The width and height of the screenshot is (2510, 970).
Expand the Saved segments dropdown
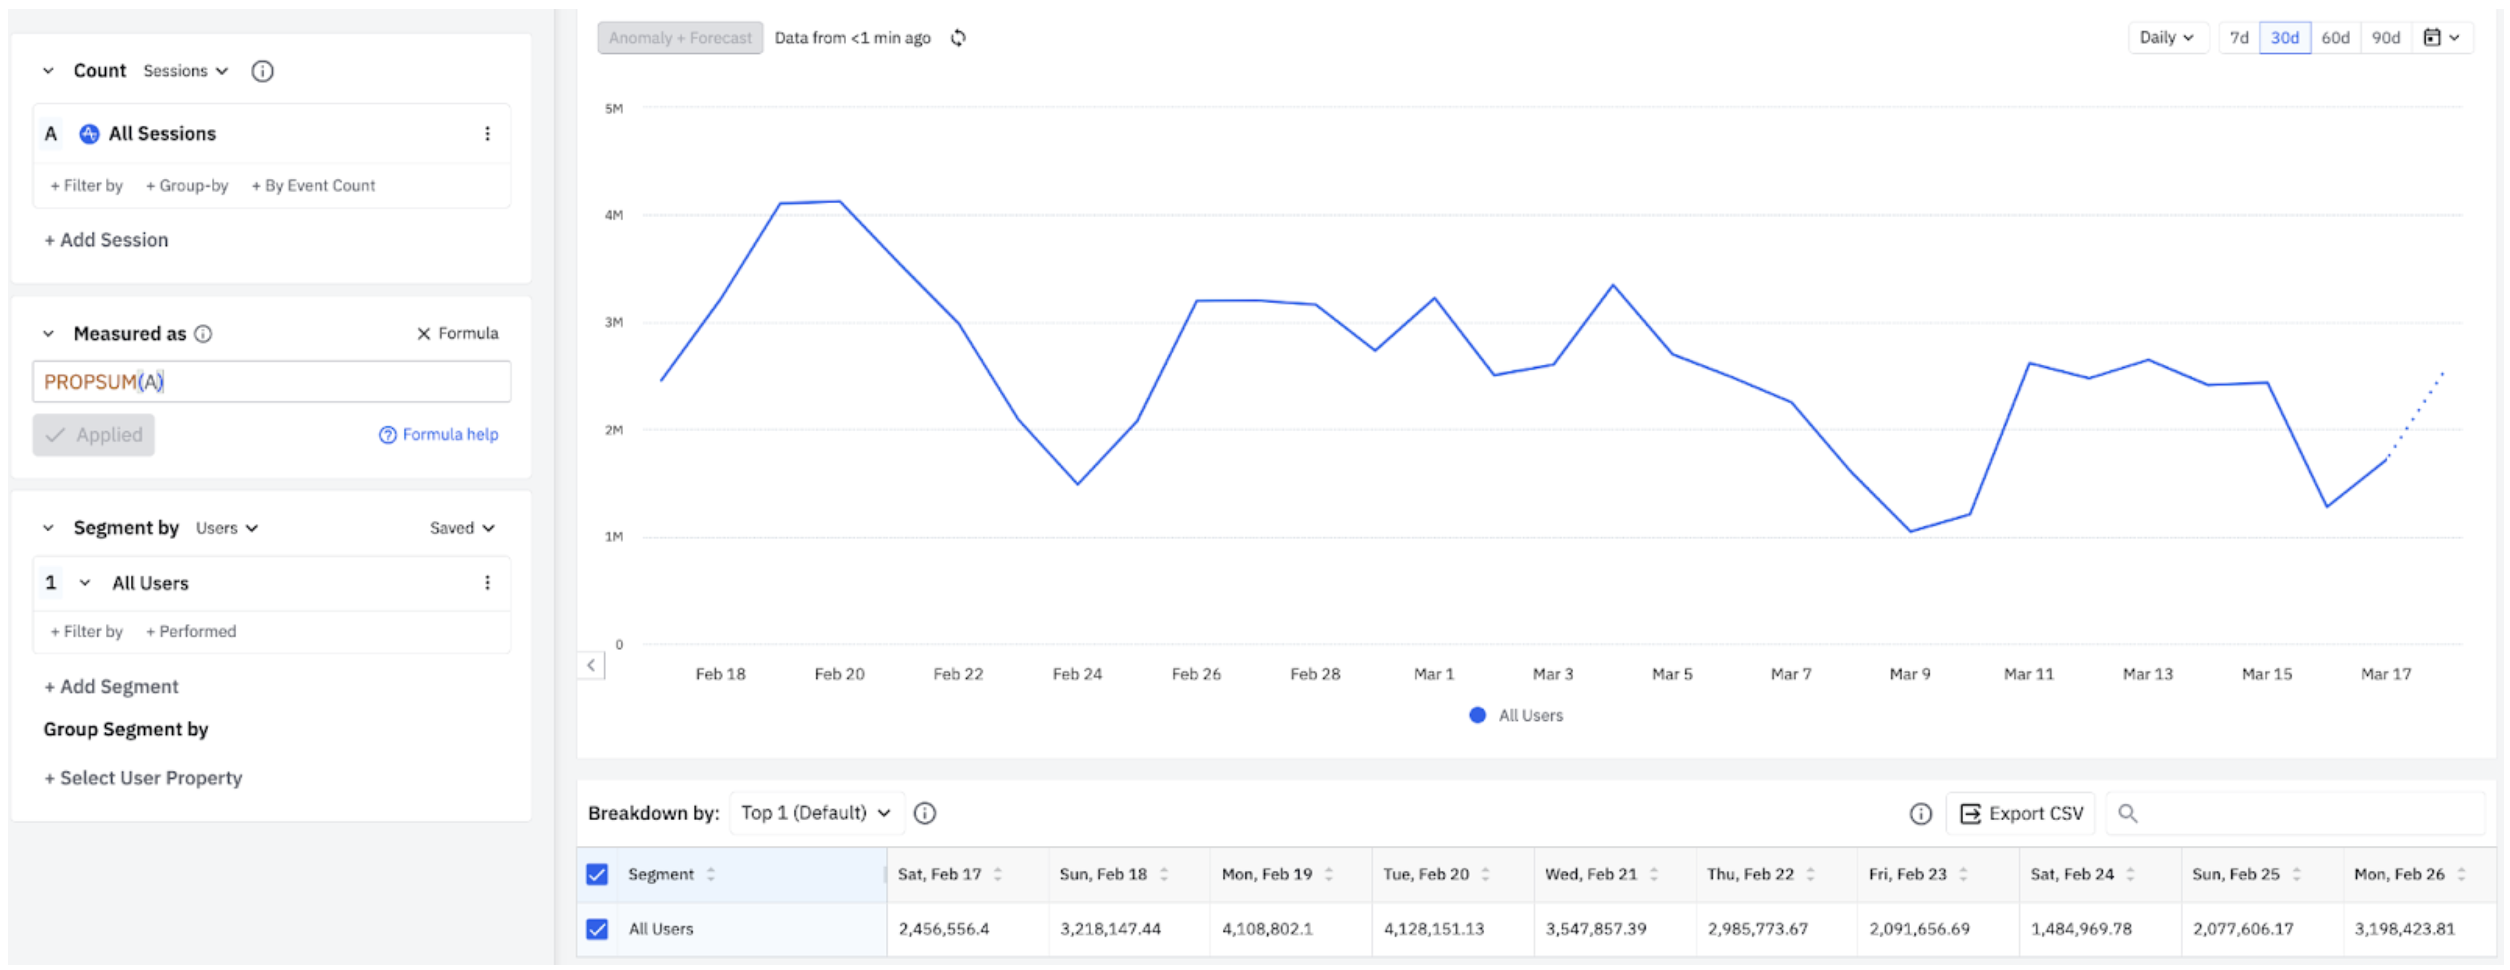[462, 528]
